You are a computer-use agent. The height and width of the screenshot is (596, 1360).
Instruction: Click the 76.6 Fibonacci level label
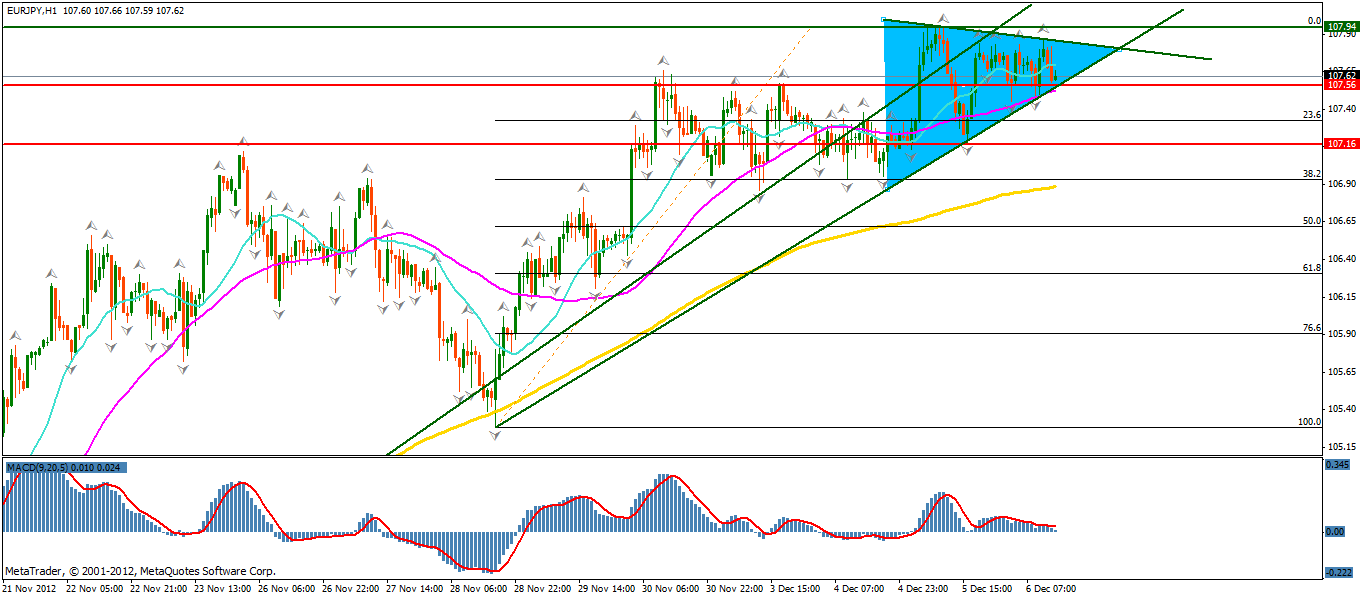point(1312,327)
